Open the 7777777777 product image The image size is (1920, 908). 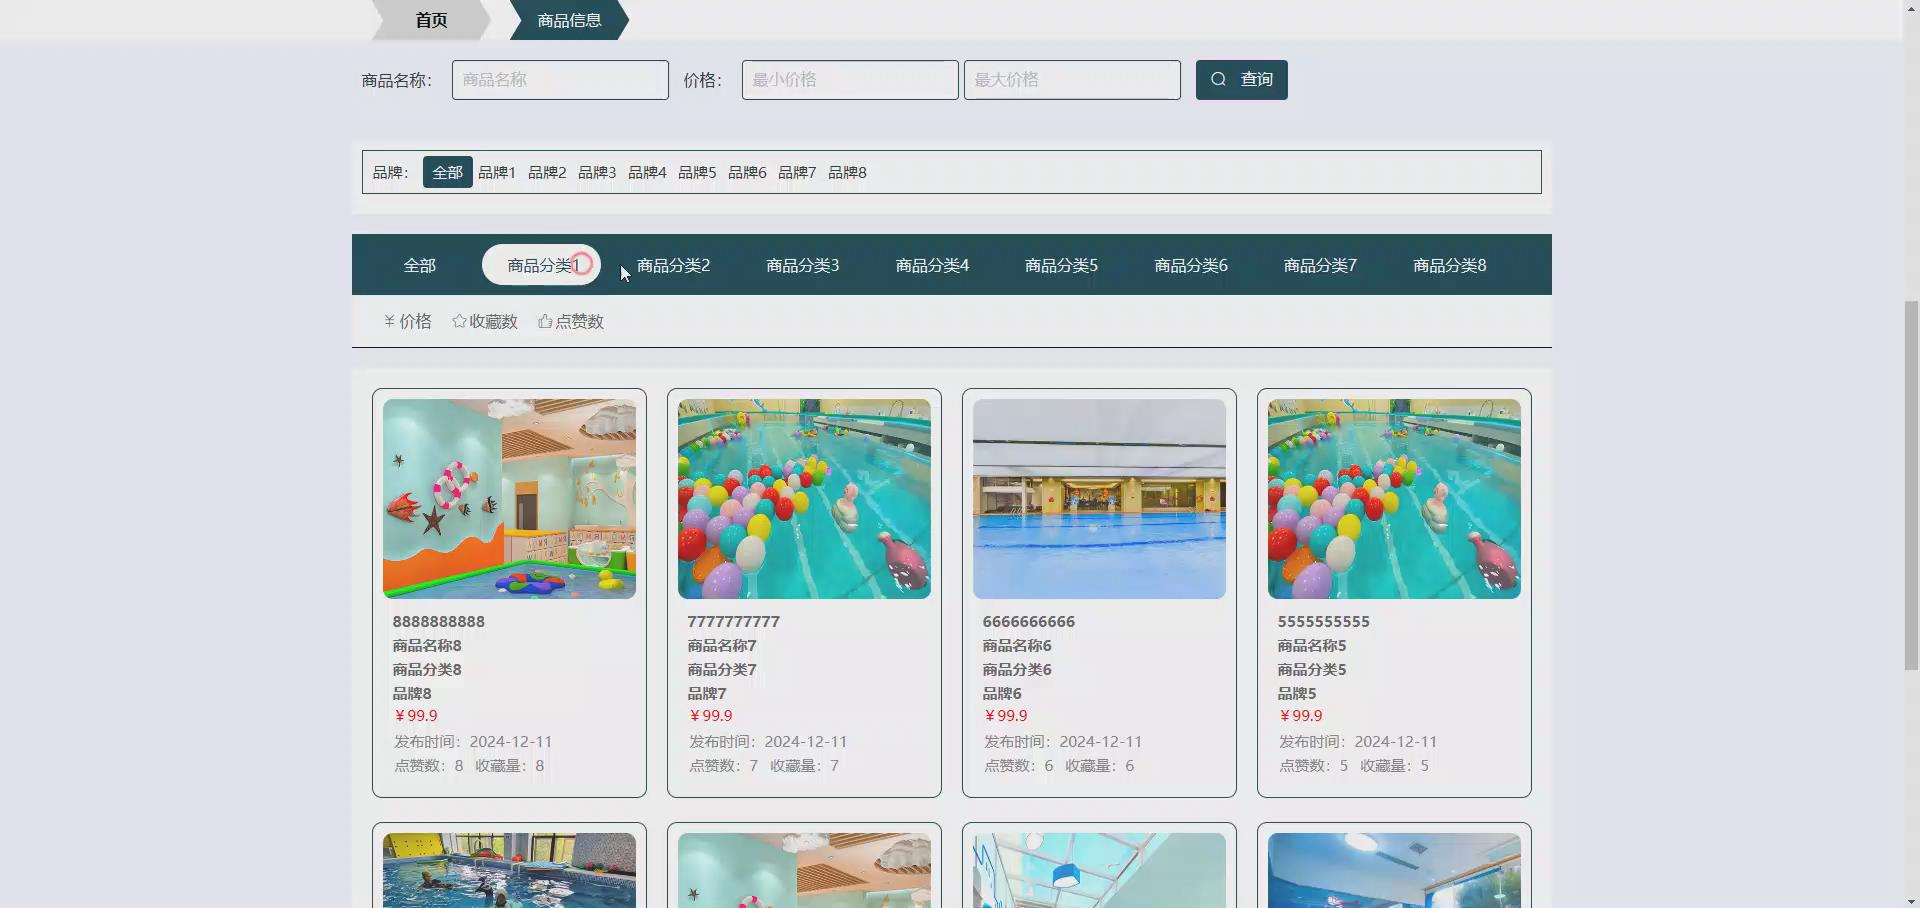tap(804, 499)
